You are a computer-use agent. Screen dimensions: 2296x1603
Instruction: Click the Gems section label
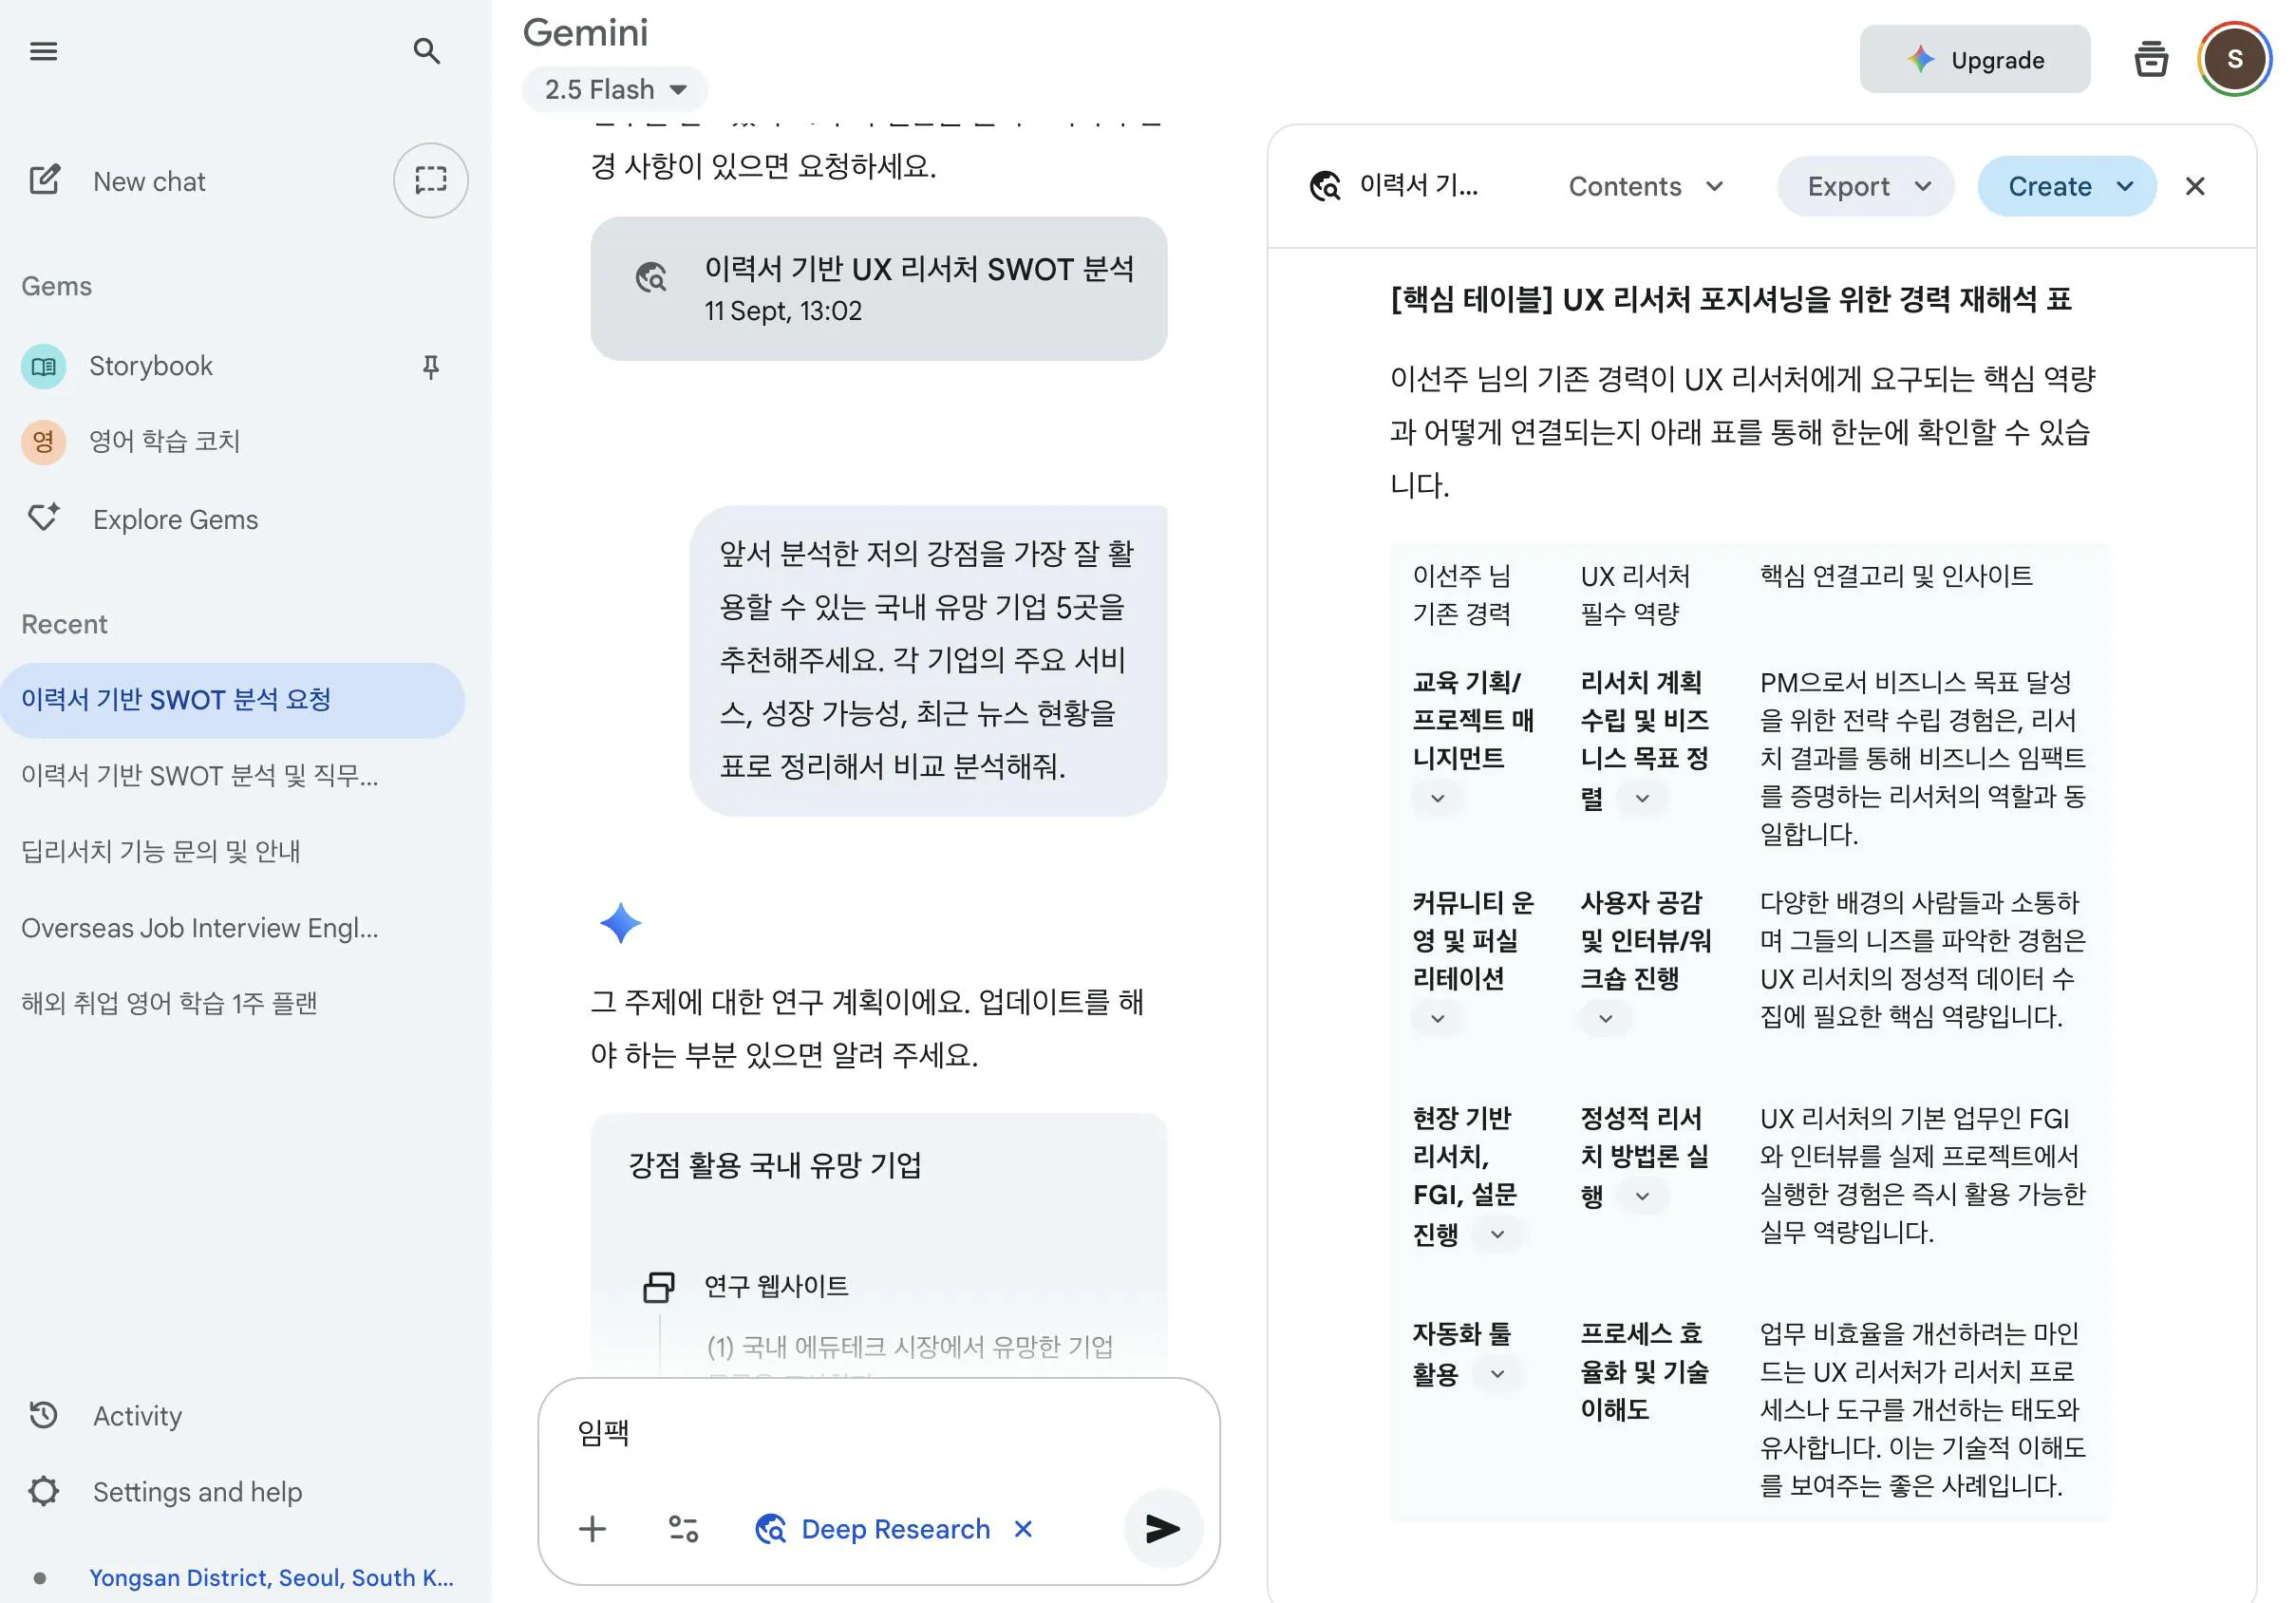pos(56,286)
